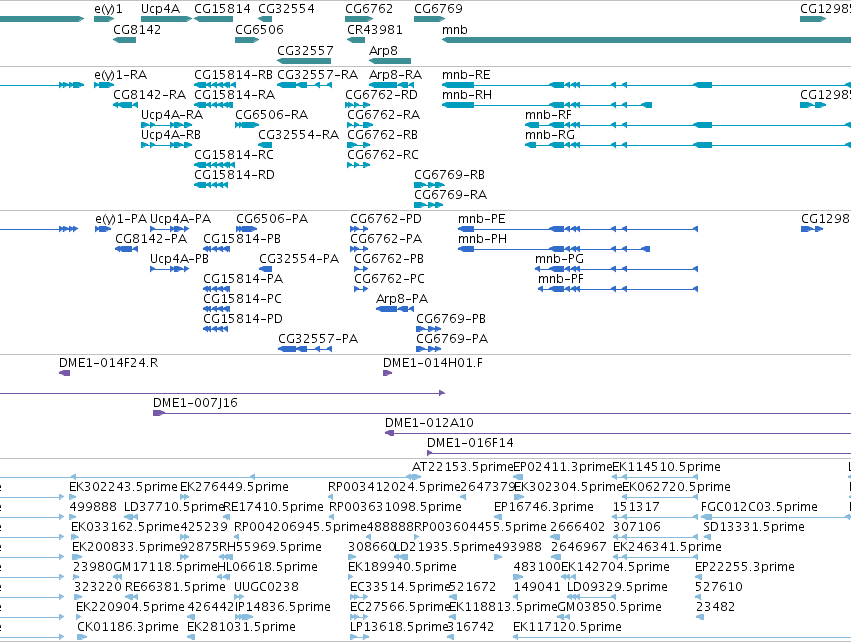Viewport: 851px width, 642px height.
Task: Select the CG15814-RB transcript label
Action: [x=233, y=75]
